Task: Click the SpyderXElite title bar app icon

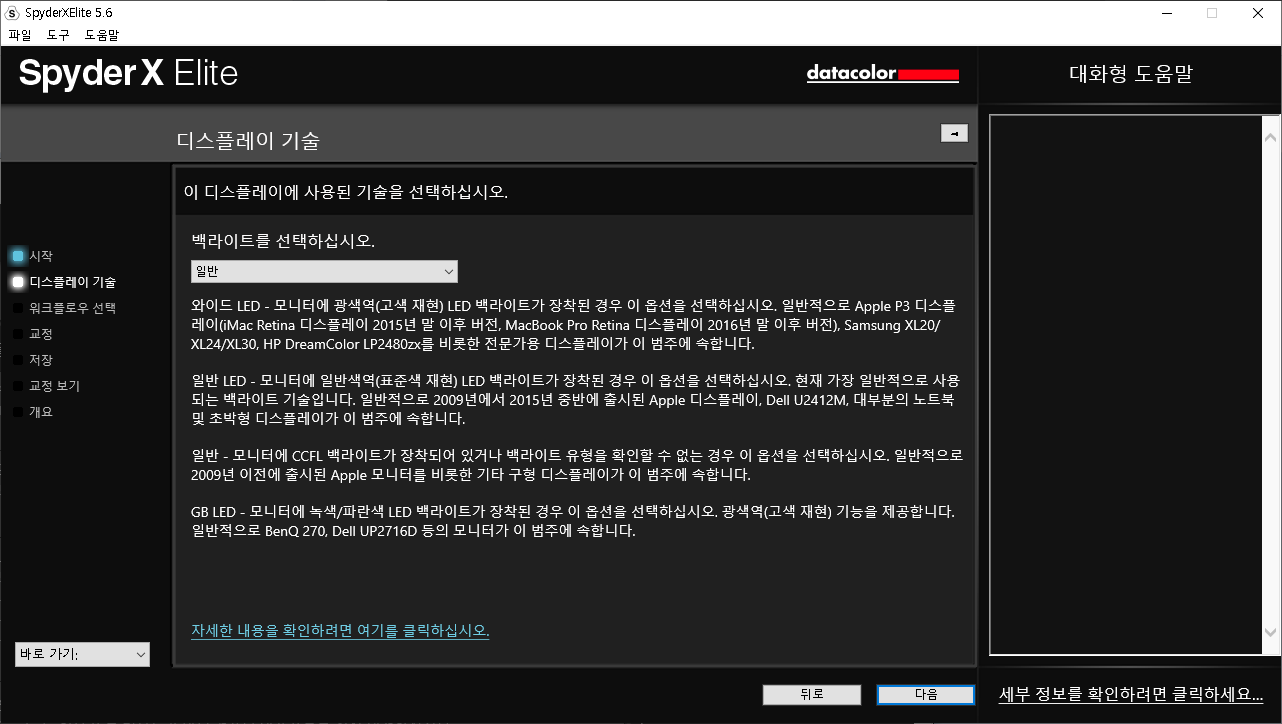Action: point(12,13)
